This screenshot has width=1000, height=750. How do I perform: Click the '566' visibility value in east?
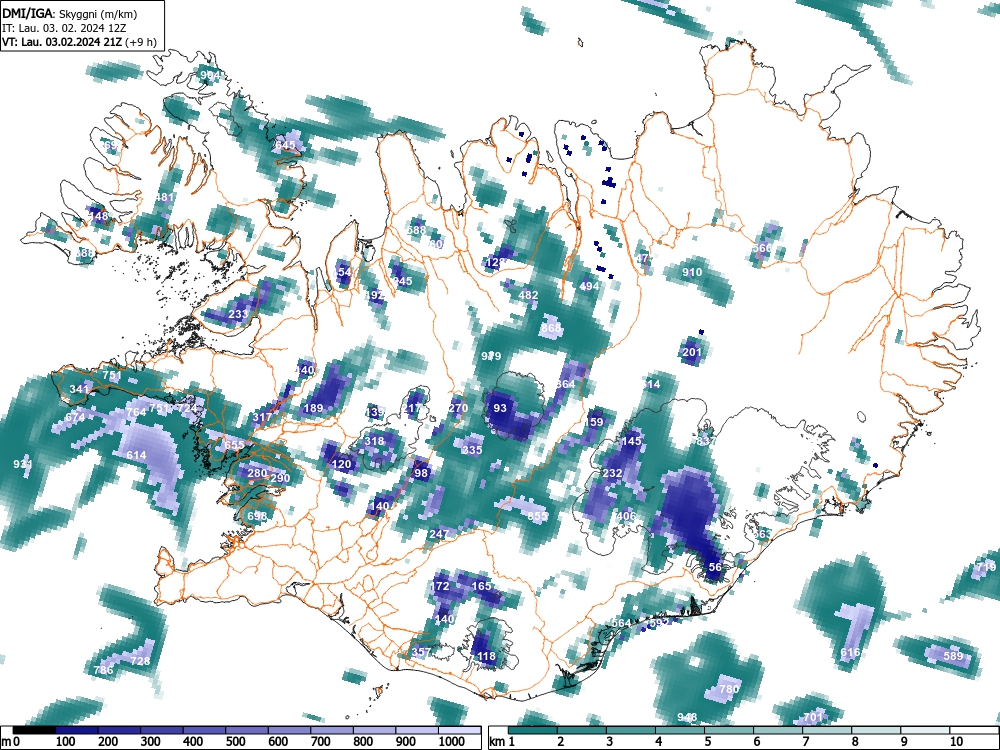(x=762, y=249)
